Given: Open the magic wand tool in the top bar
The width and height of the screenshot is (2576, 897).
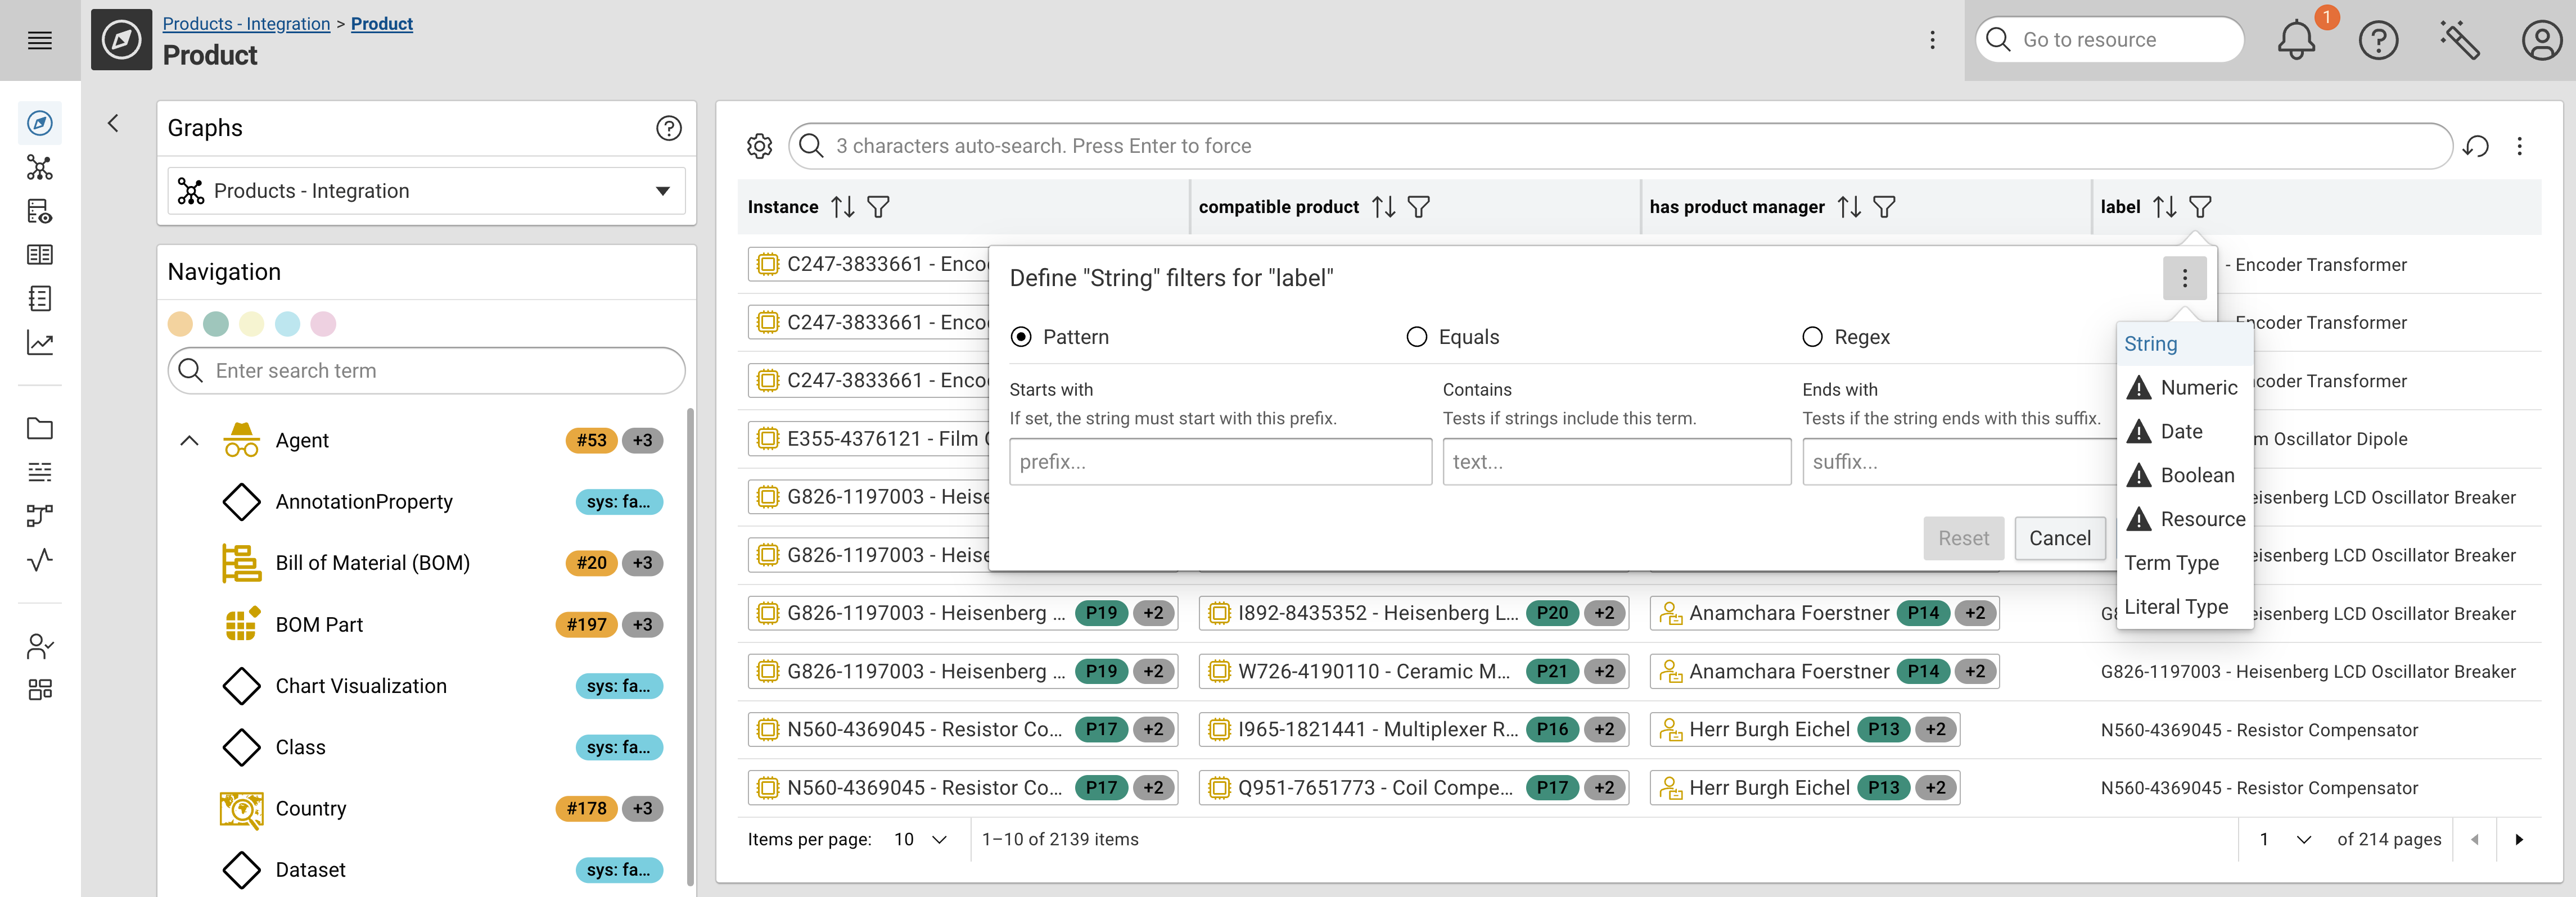Looking at the screenshot, I should click(2460, 40).
